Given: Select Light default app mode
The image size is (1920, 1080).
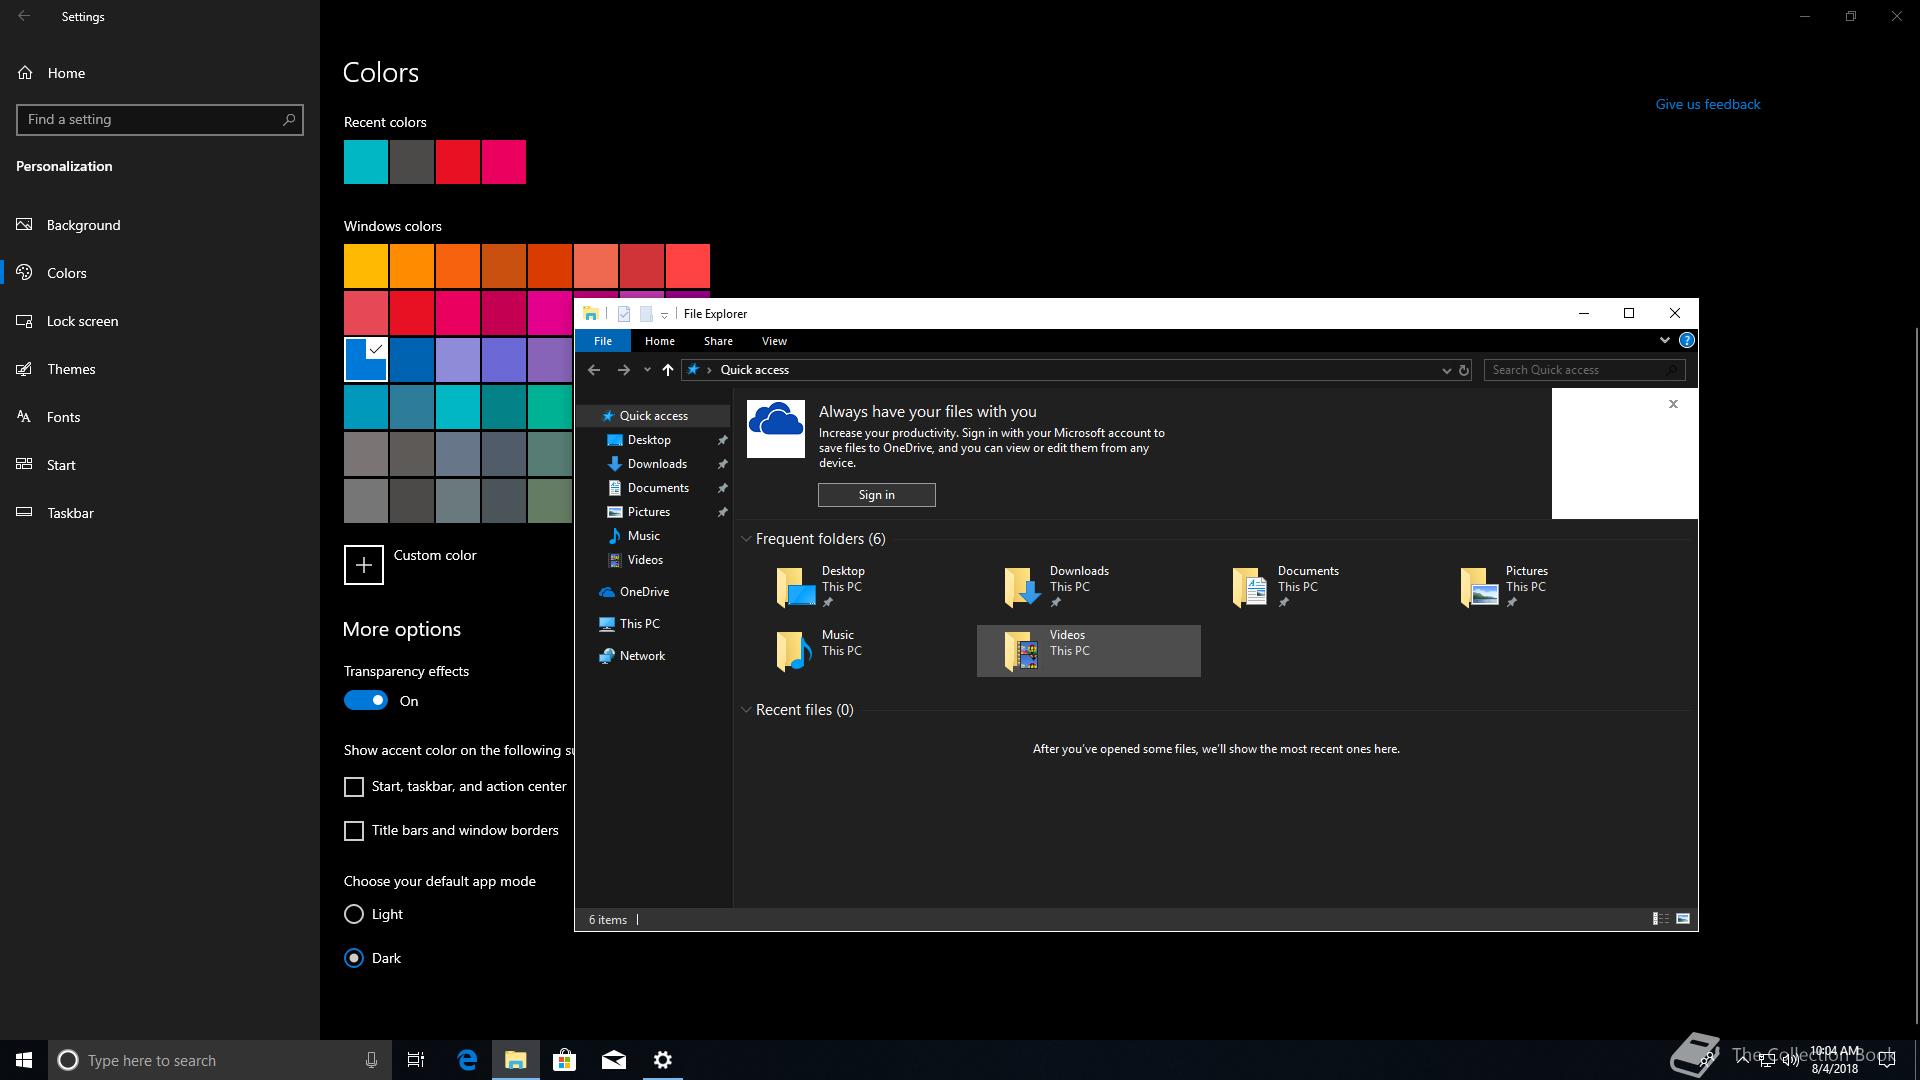Looking at the screenshot, I should point(354,914).
